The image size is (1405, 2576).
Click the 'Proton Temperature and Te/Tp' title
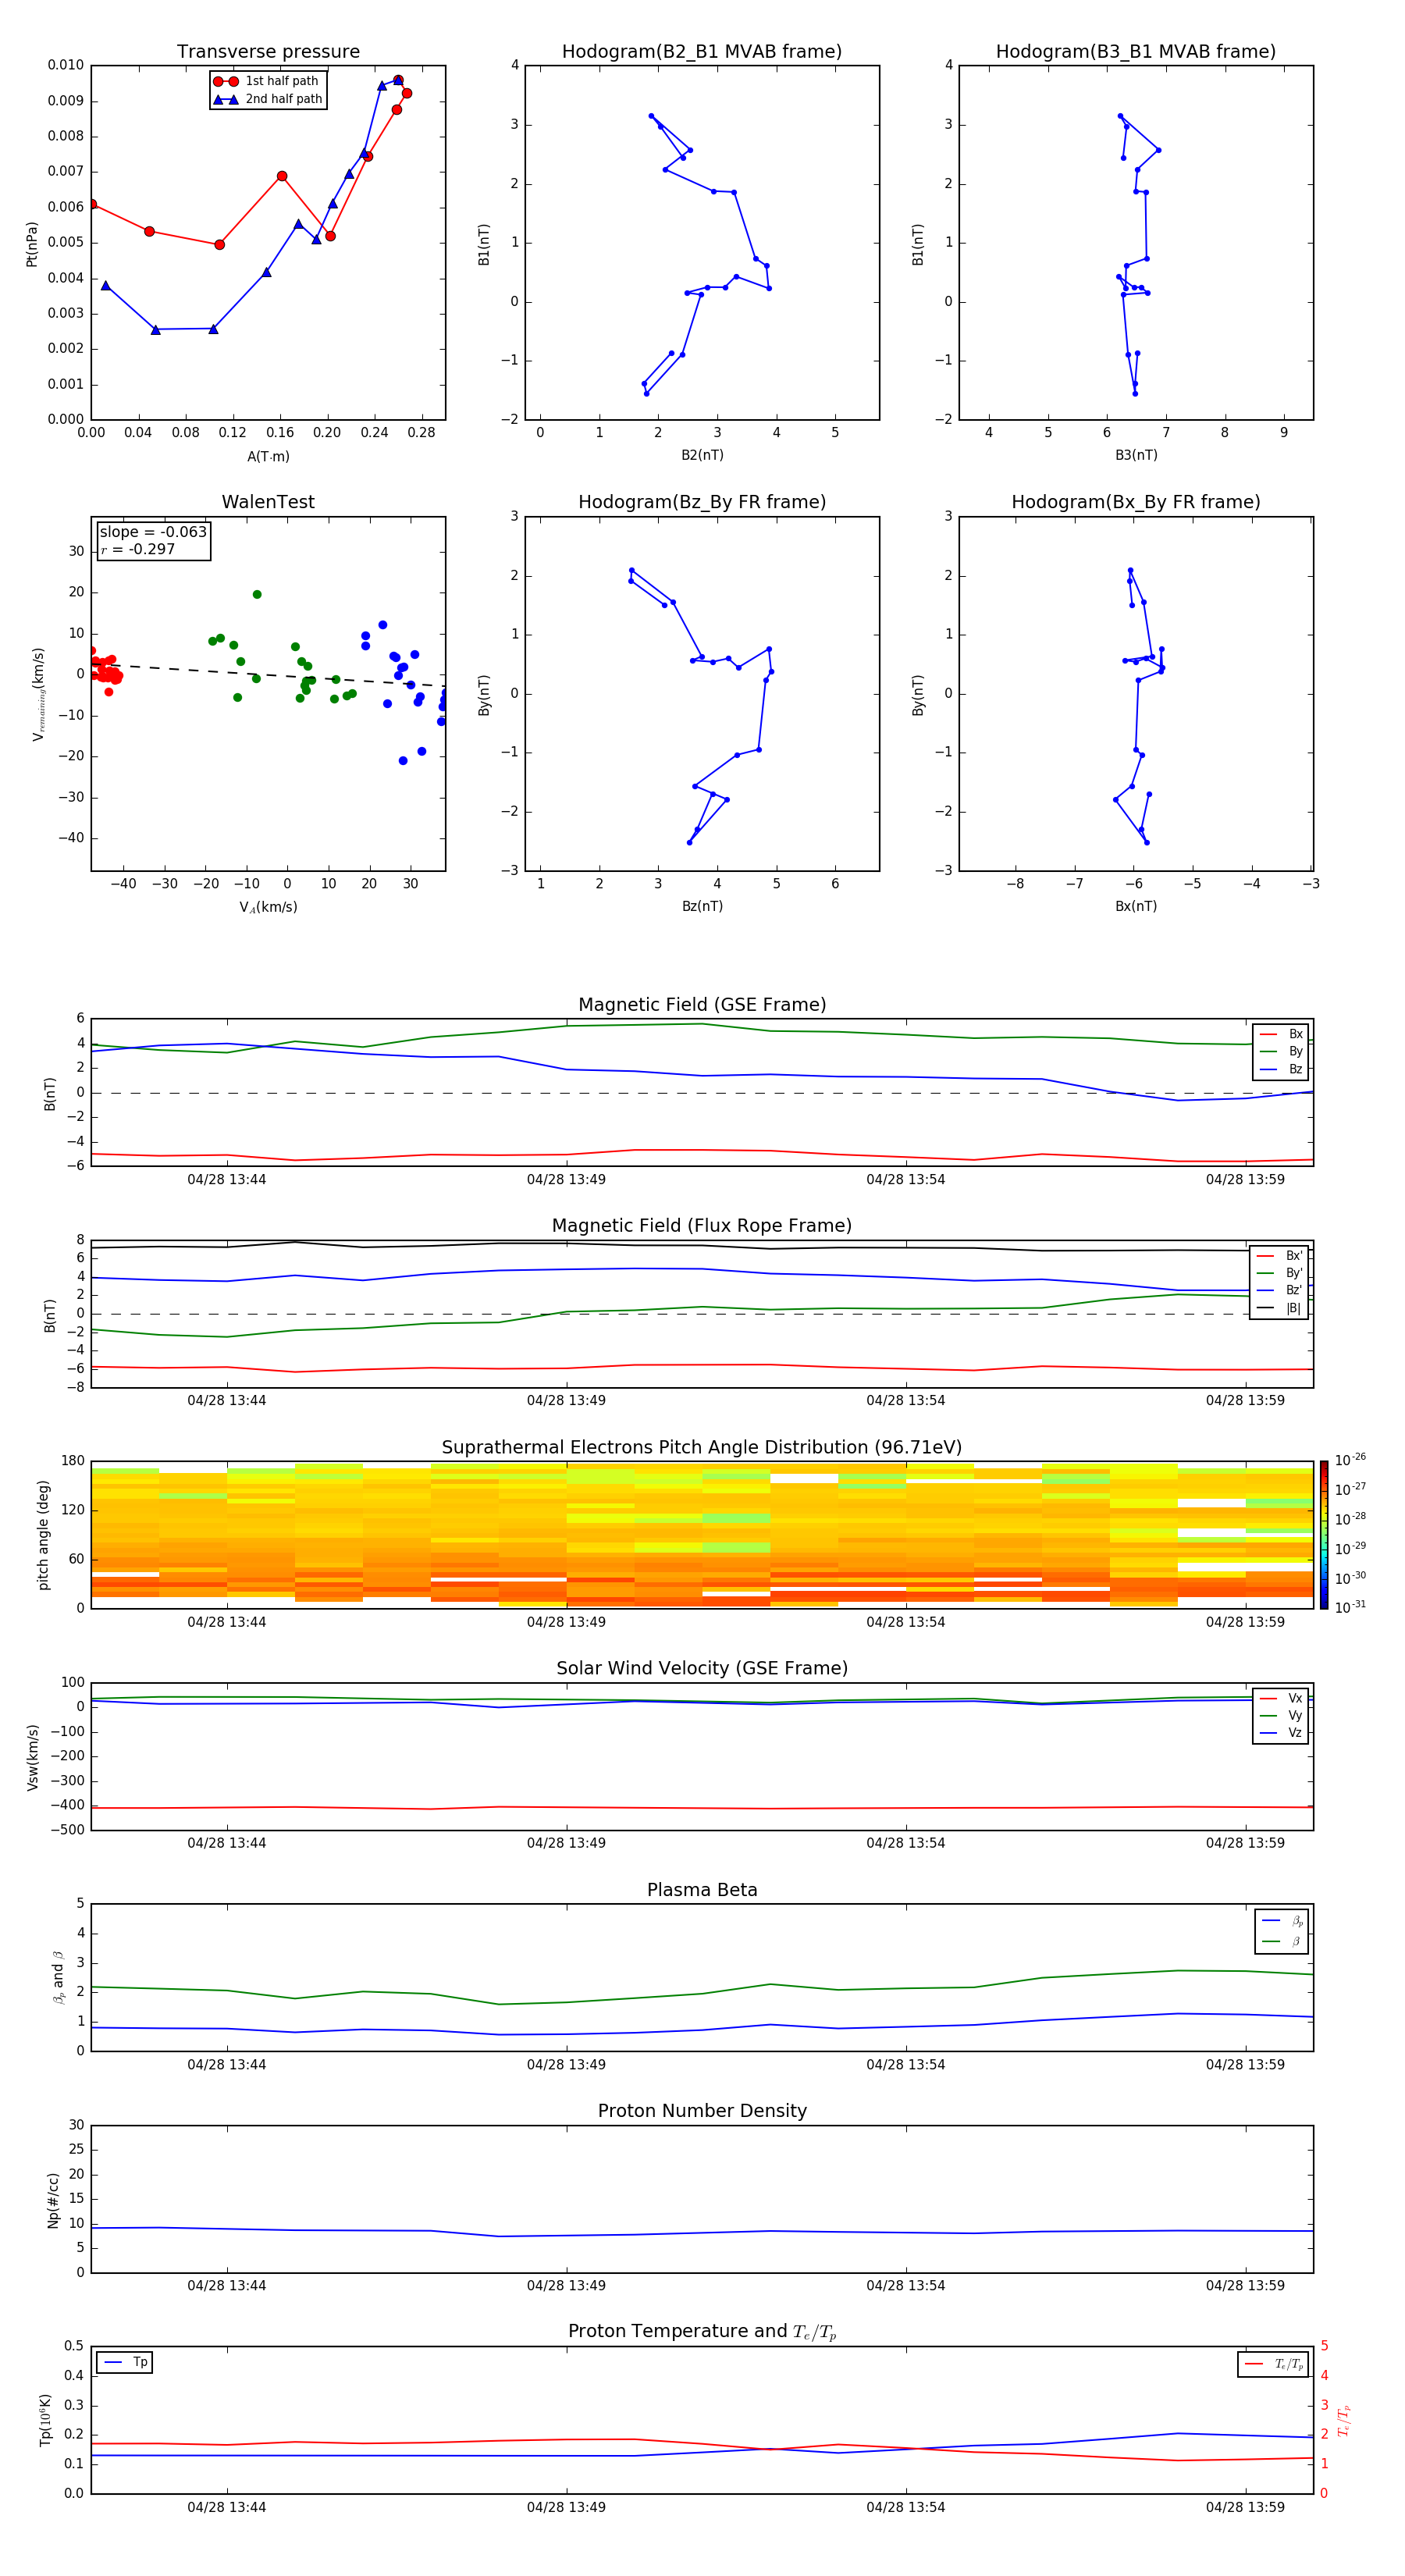pyautogui.click(x=702, y=2332)
